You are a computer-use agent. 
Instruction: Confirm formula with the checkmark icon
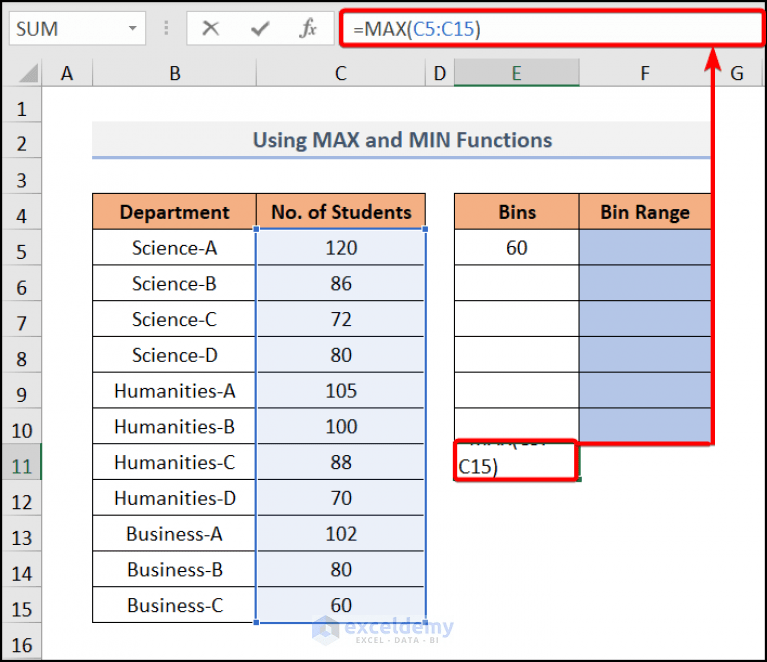tap(260, 28)
